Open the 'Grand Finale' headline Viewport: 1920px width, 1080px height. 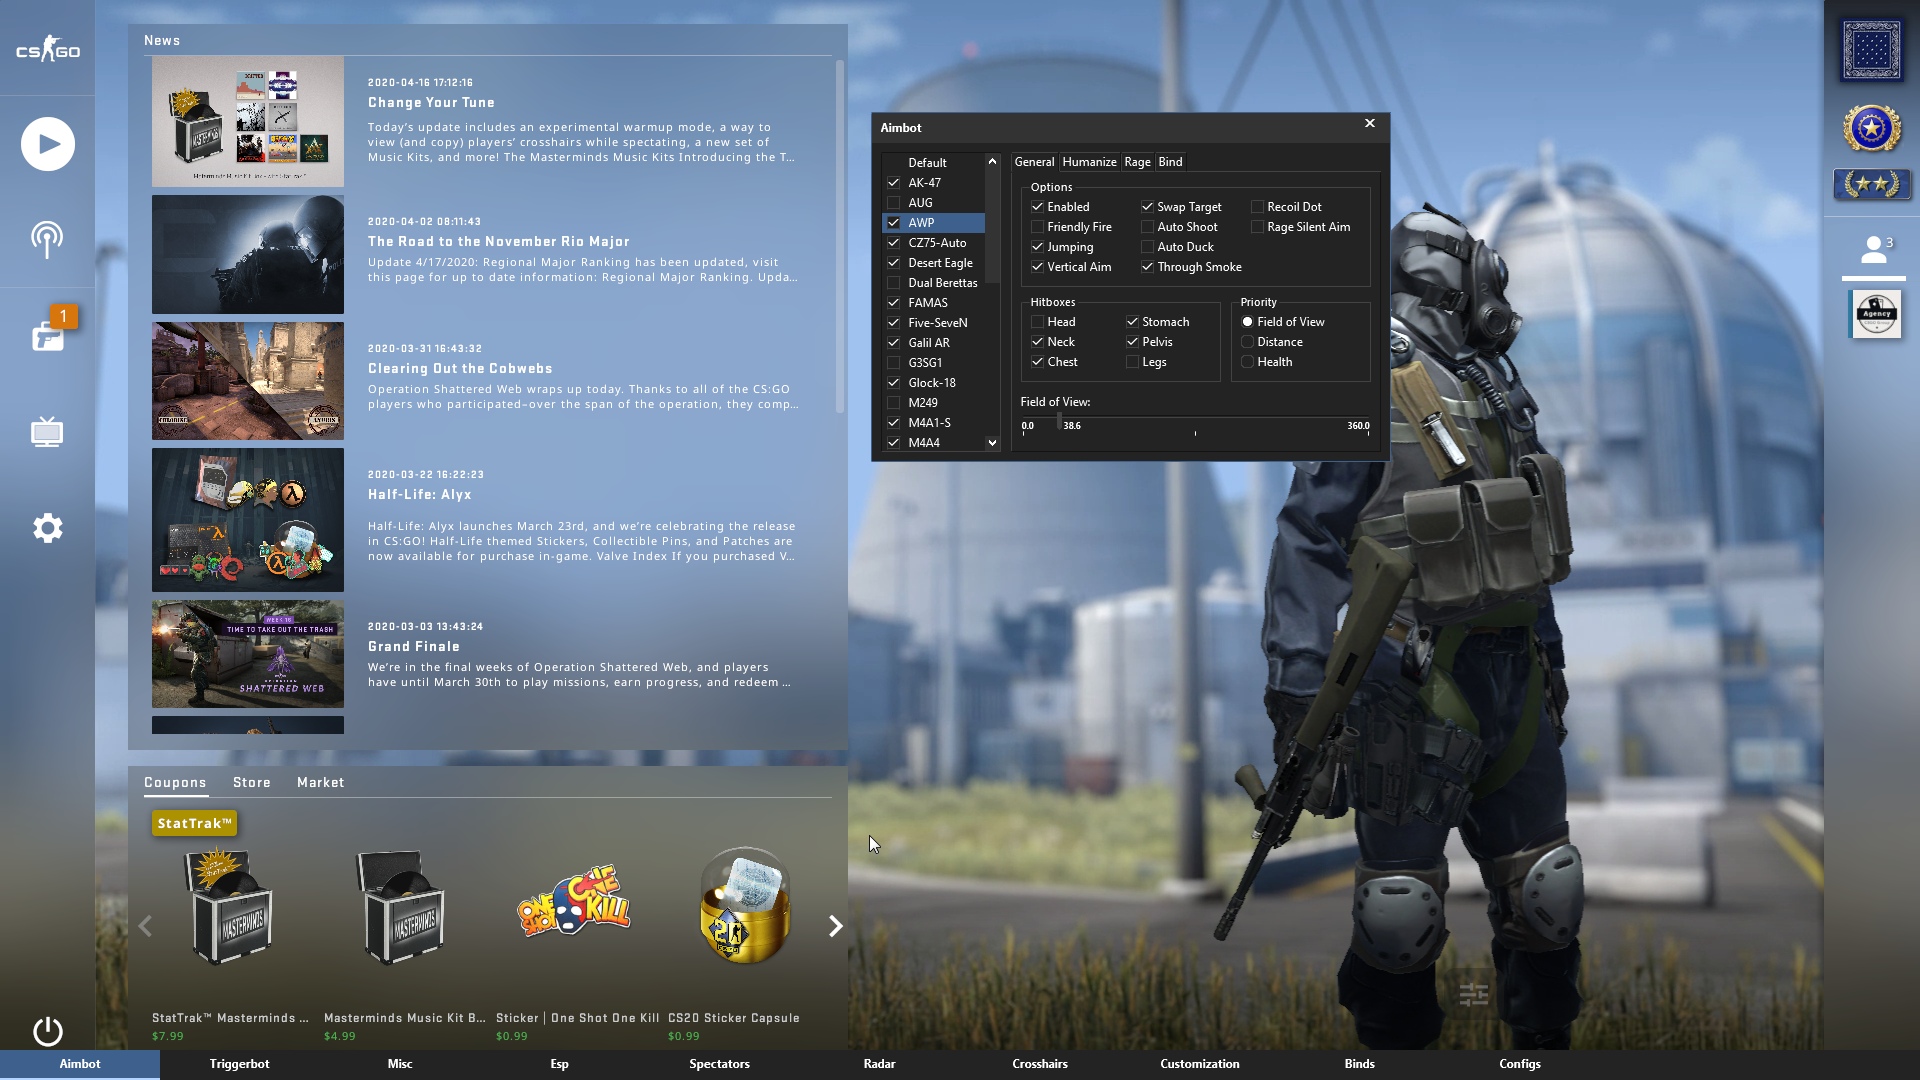(x=414, y=646)
